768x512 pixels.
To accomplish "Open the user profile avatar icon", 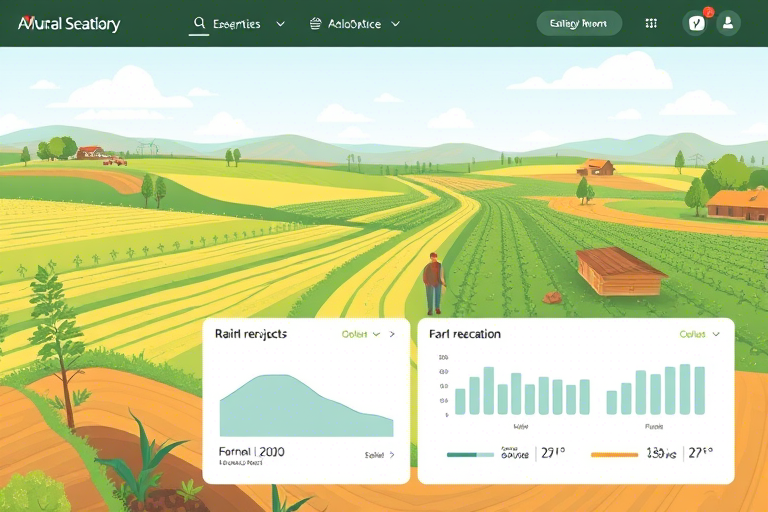I will pos(728,23).
